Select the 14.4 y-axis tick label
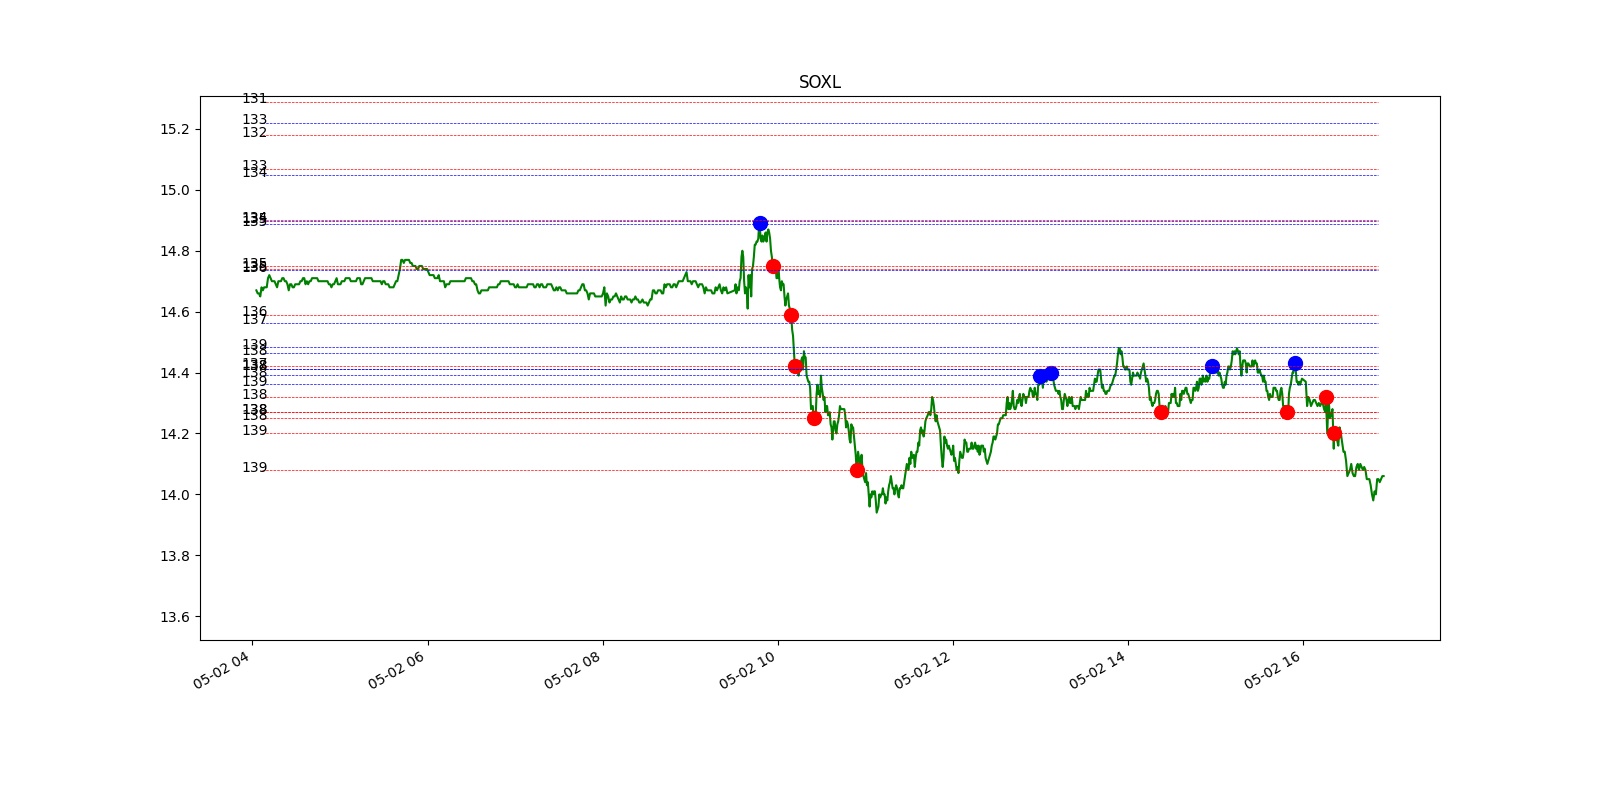 click(x=174, y=374)
